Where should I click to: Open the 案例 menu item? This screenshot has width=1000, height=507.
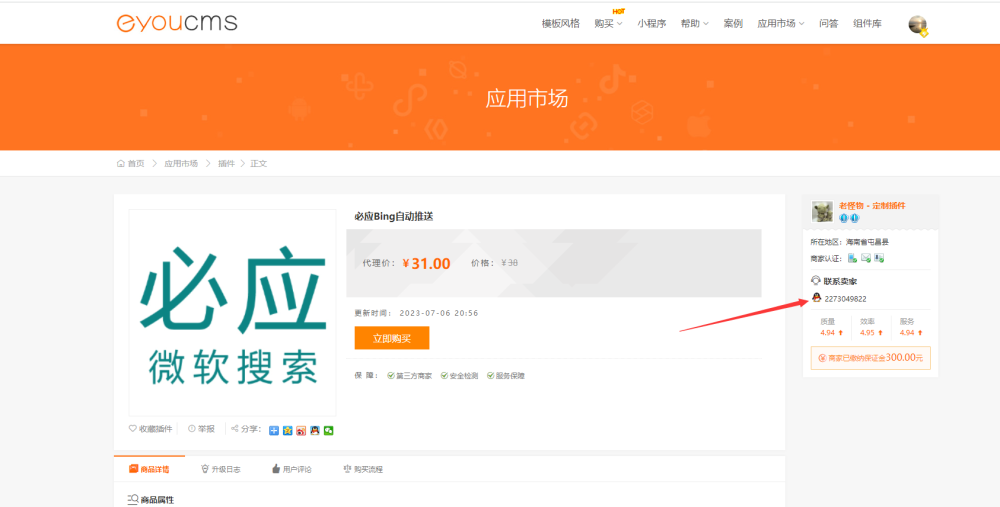point(733,24)
